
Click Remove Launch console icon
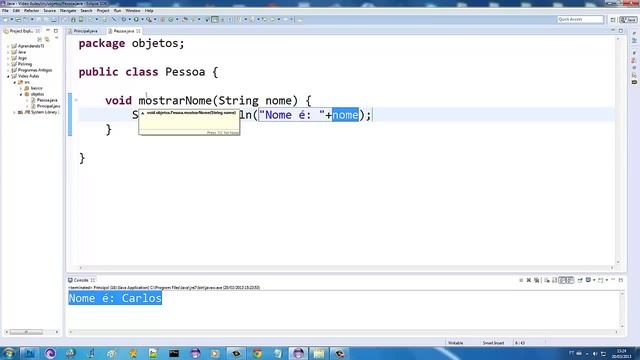coord(529,280)
